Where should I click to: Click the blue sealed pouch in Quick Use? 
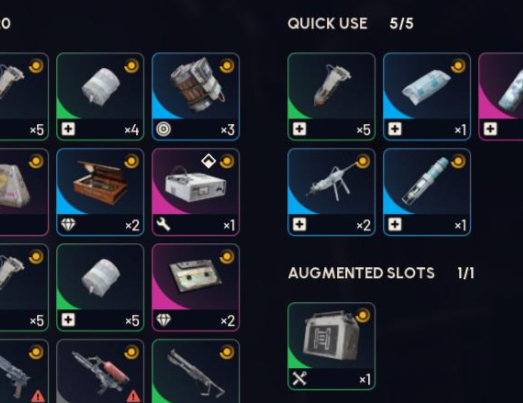pos(427,96)
